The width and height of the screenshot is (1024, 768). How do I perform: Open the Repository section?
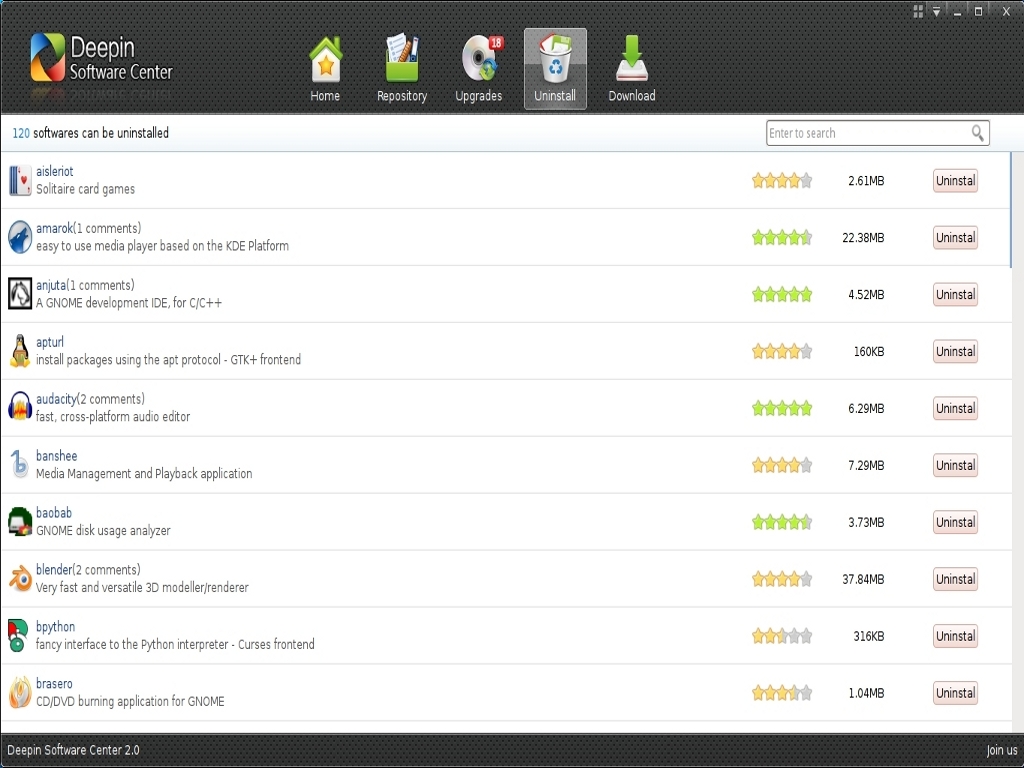click(x=402, y=69)
